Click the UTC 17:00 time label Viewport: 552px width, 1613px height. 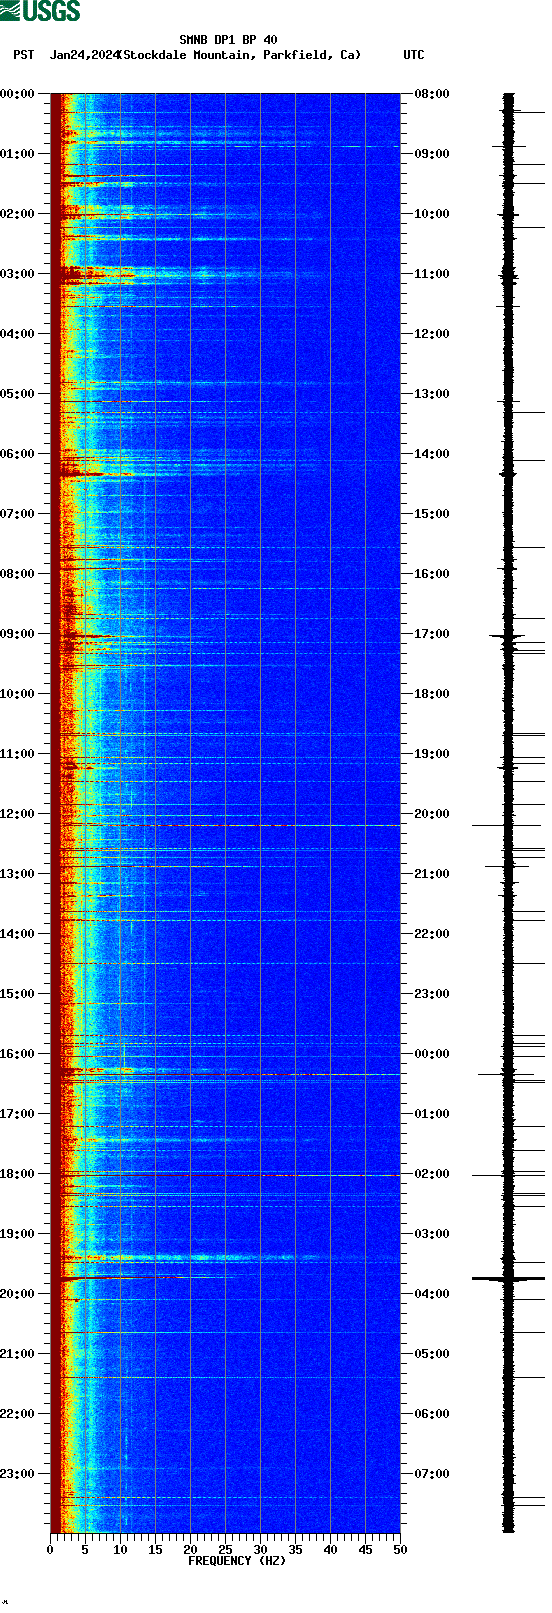(432, 634)
